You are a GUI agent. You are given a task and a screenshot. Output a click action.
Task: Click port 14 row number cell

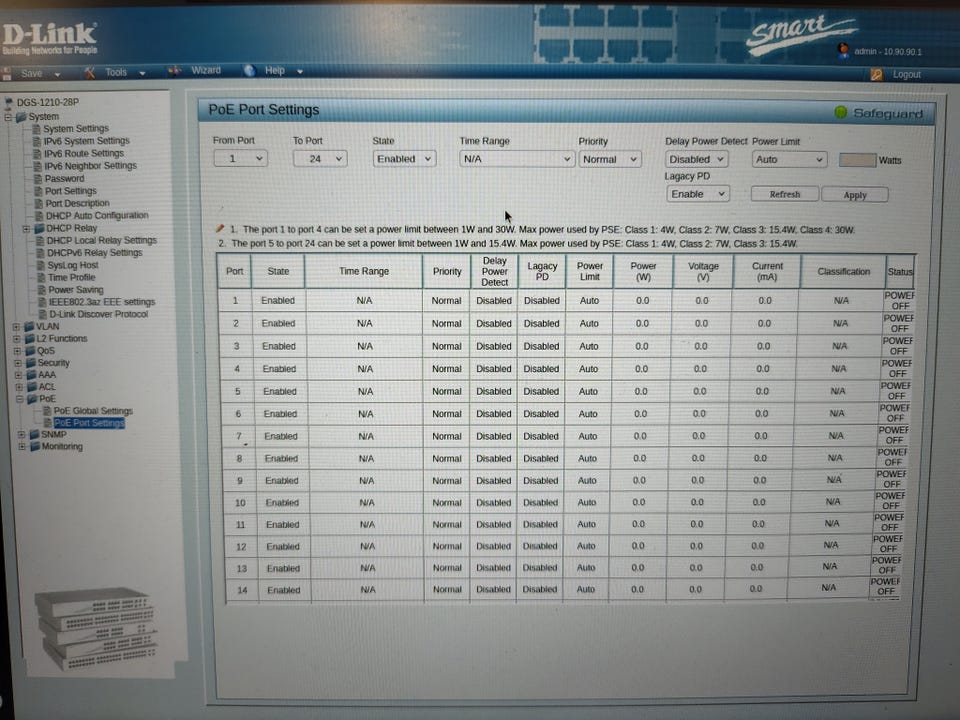coord(242,590)
